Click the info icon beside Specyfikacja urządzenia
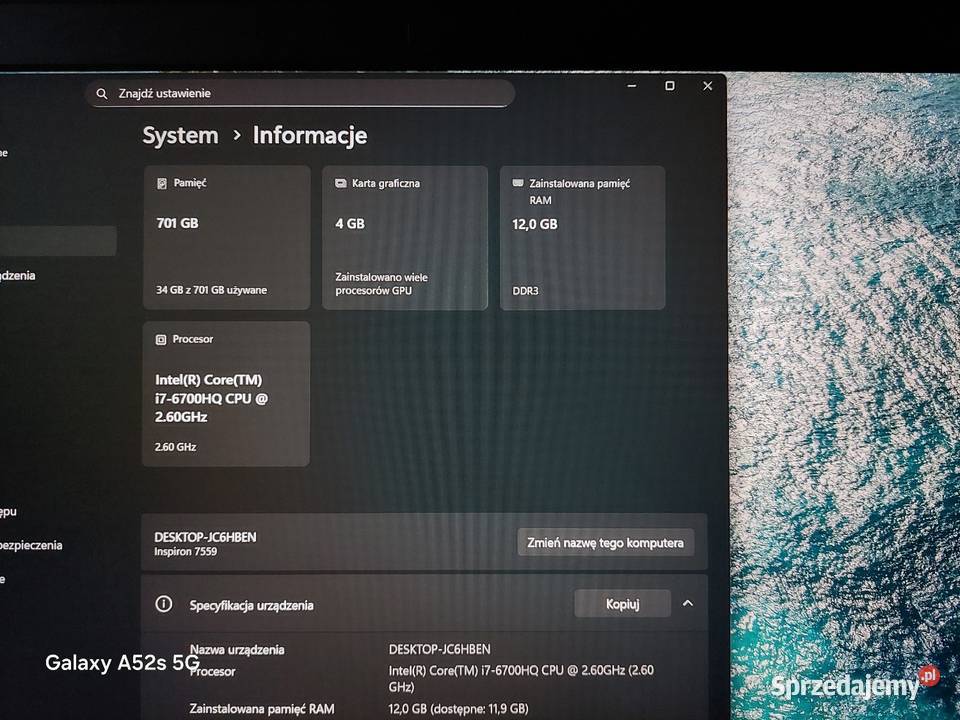The image size is (960, 720). tap(163, 604)
